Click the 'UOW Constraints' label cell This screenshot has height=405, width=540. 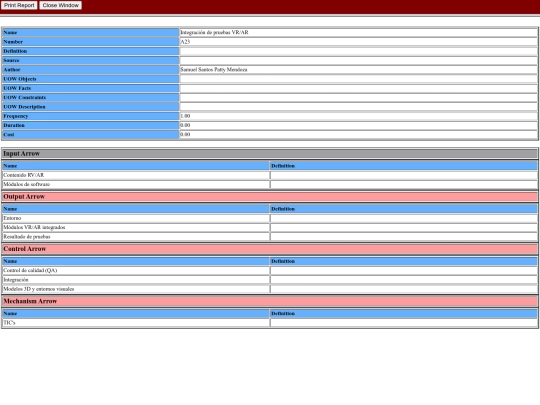point(90,97)
